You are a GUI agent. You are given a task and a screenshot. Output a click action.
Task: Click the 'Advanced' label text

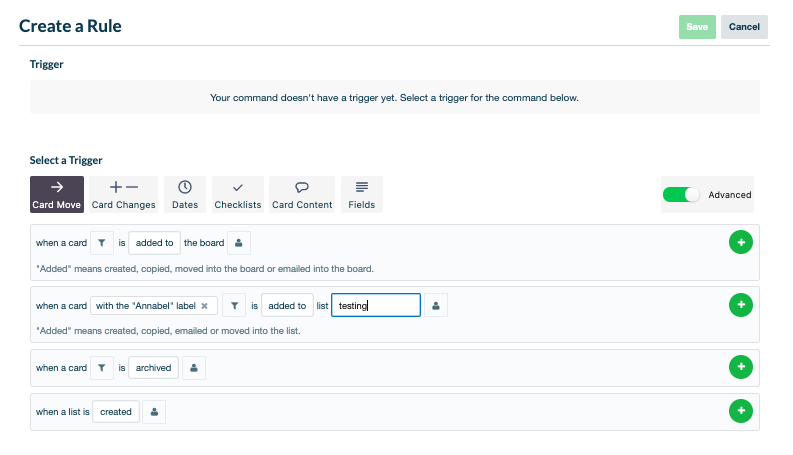pos(729,195)
